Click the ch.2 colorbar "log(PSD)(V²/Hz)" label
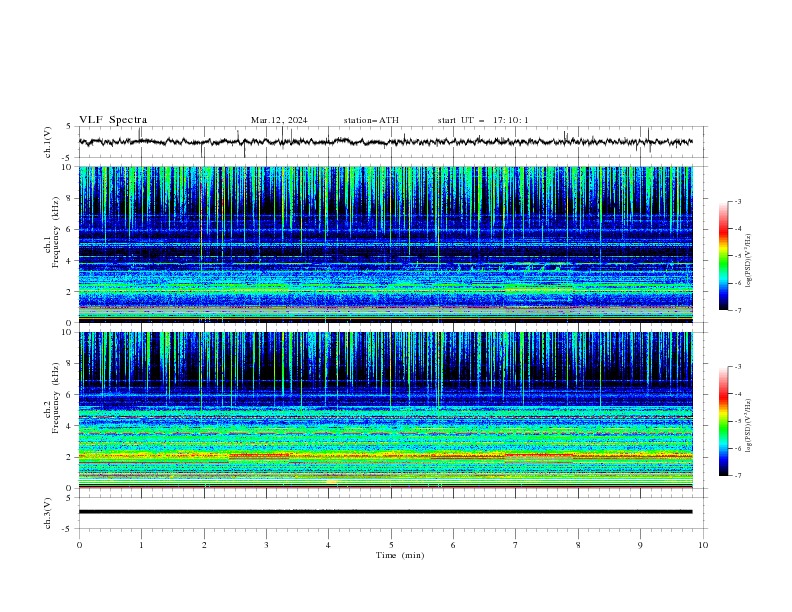The width and height of the screenshot is (792, 612). tap(749, 426)
